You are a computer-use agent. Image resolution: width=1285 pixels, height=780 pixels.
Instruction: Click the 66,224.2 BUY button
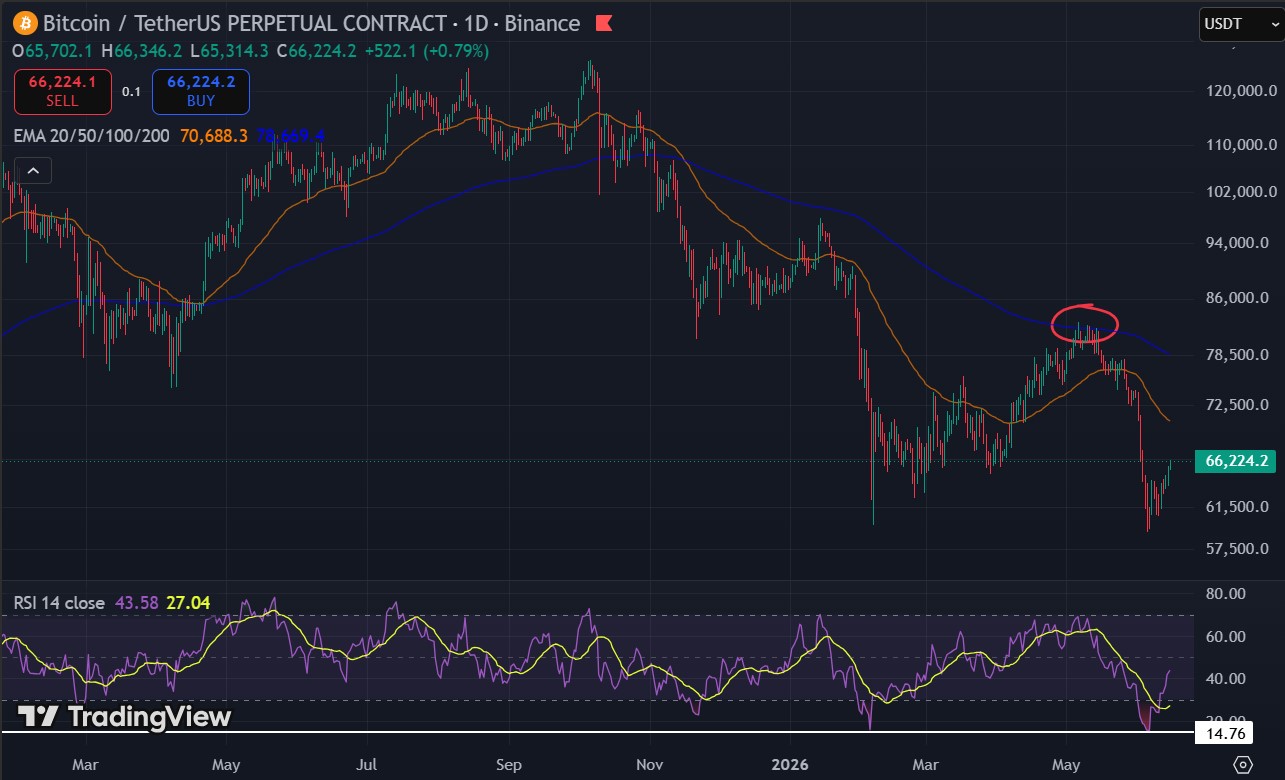click(x=201, y=91)
